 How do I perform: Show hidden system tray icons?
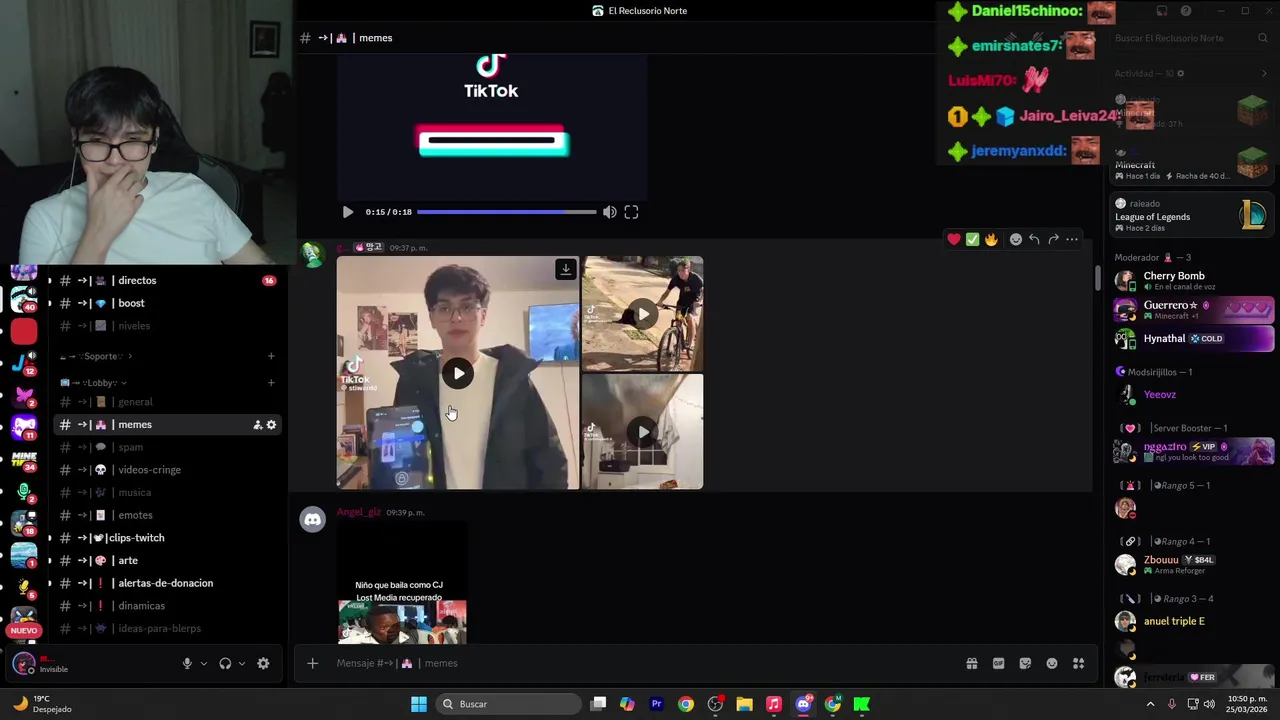[1150, 704]
